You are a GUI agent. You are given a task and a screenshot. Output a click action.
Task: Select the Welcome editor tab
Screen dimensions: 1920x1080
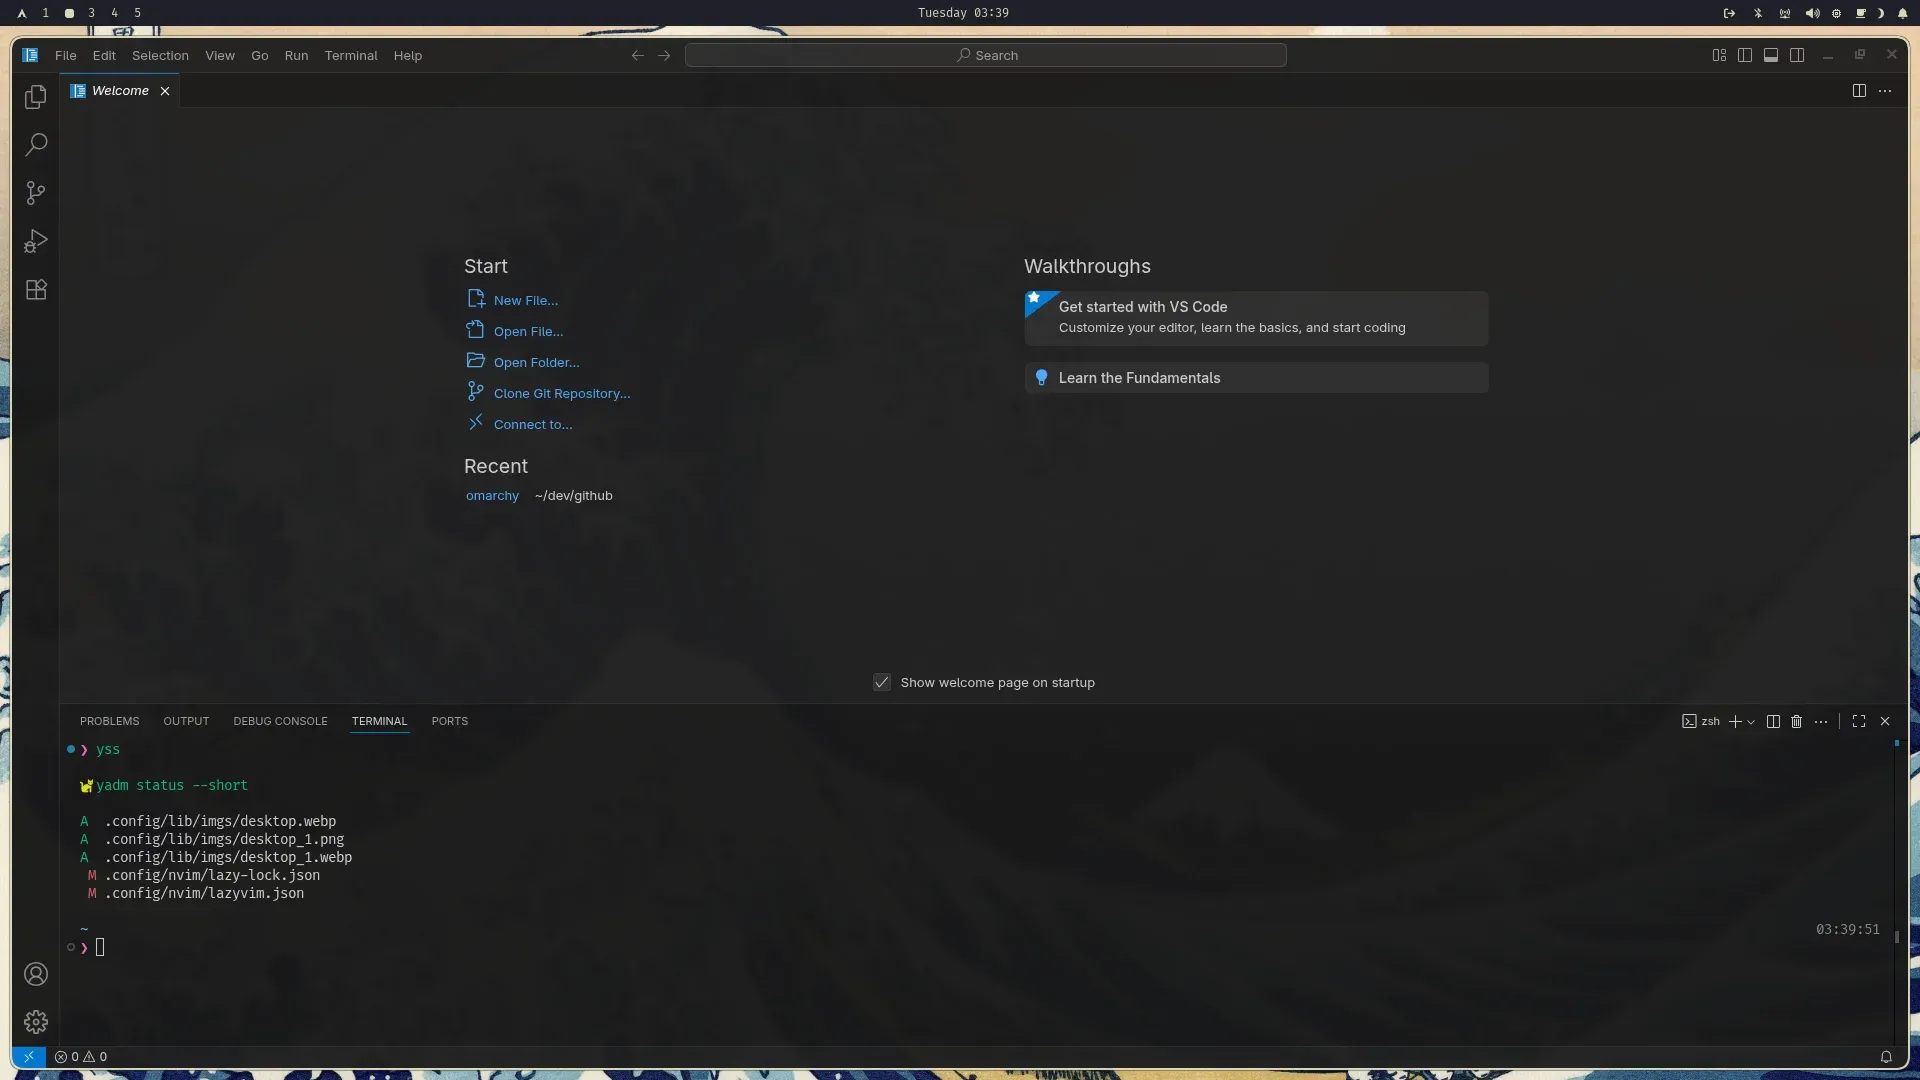tap(120, 91)
